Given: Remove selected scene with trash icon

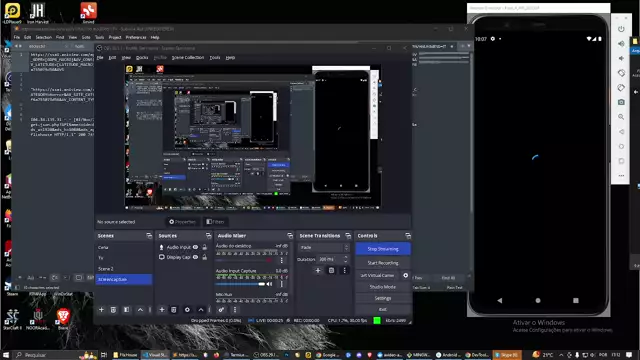Looking at the screenshot, I should [x=113, y=310].
